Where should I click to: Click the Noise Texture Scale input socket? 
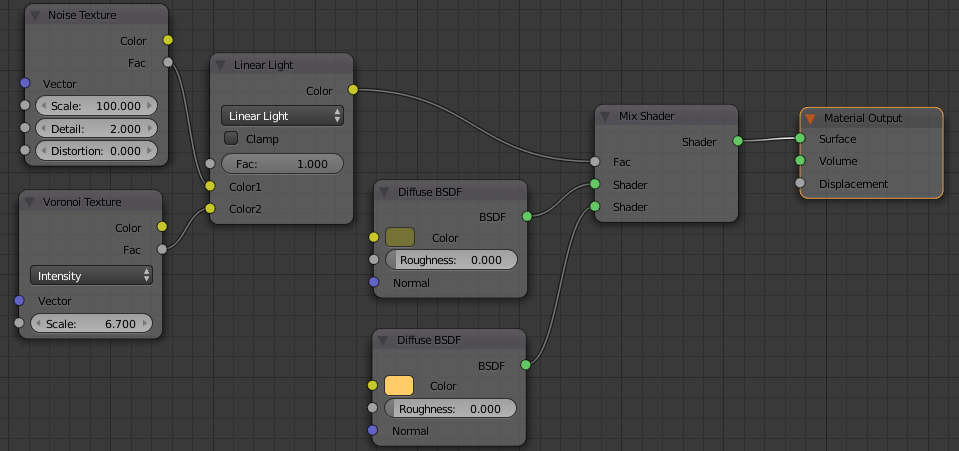24,105
